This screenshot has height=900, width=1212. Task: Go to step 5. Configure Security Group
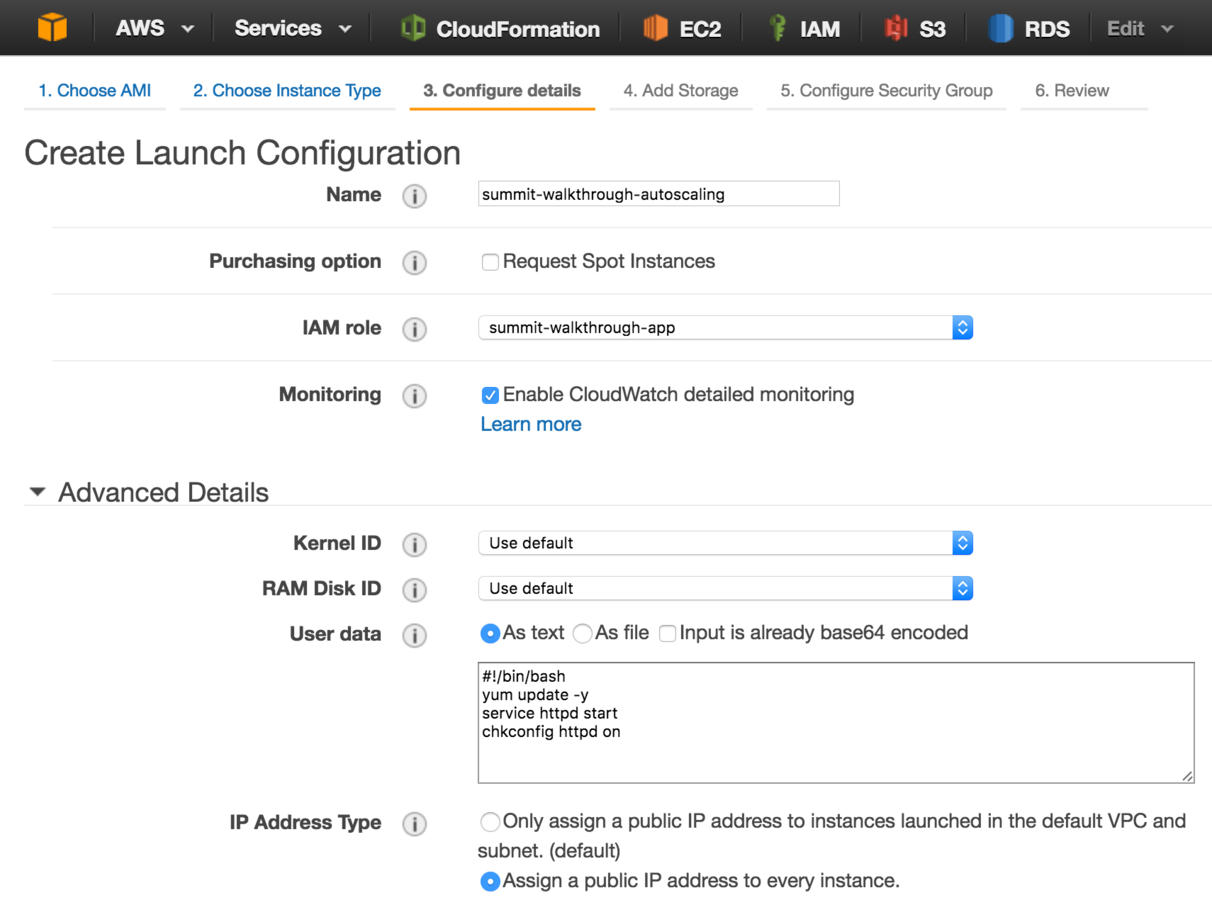click(x=886, y=90)
